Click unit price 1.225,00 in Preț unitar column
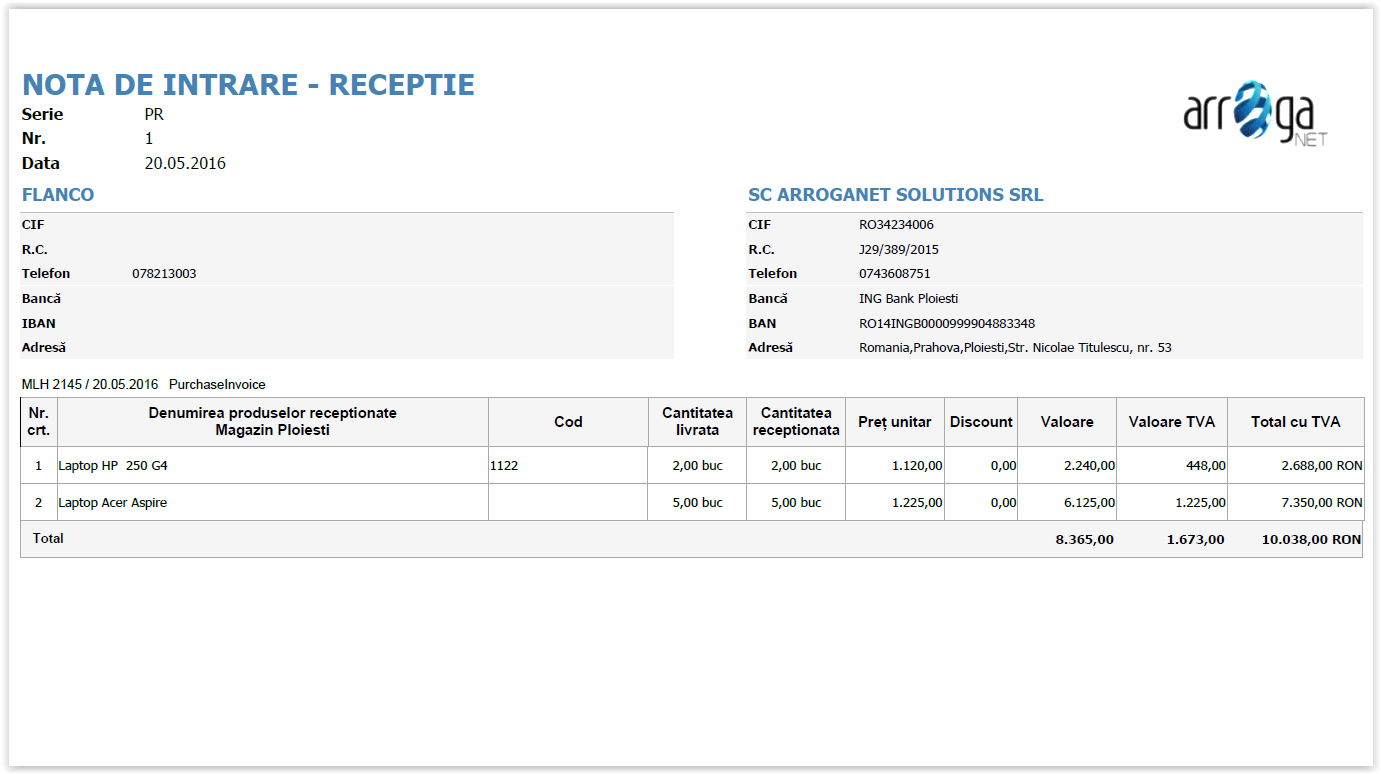1381x774 pixels. tap(917, 503)
